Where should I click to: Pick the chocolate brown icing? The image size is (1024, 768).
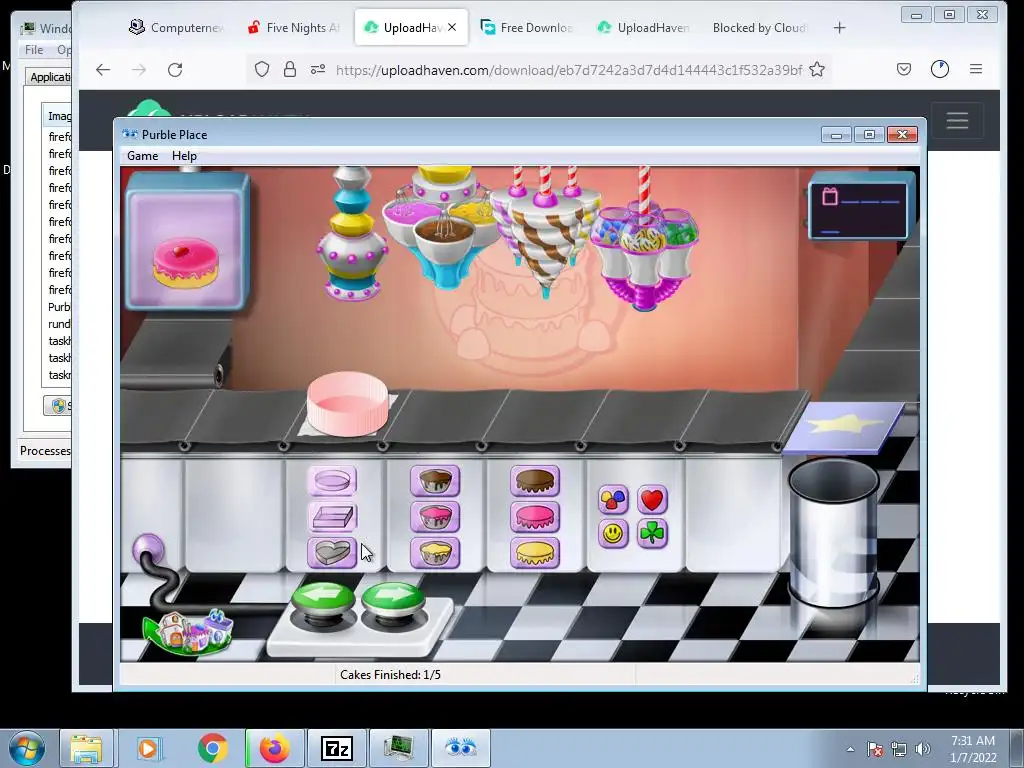(x=535, y=481)
